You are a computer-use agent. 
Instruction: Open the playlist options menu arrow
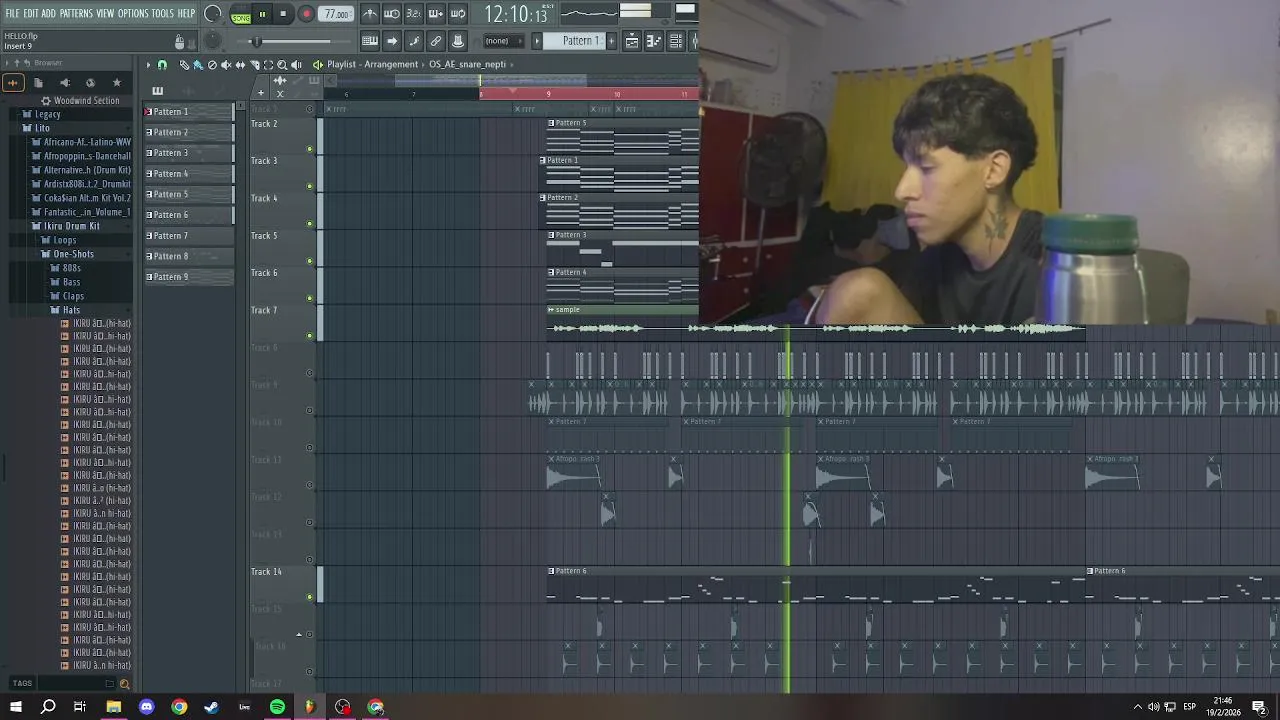(148, 64)
